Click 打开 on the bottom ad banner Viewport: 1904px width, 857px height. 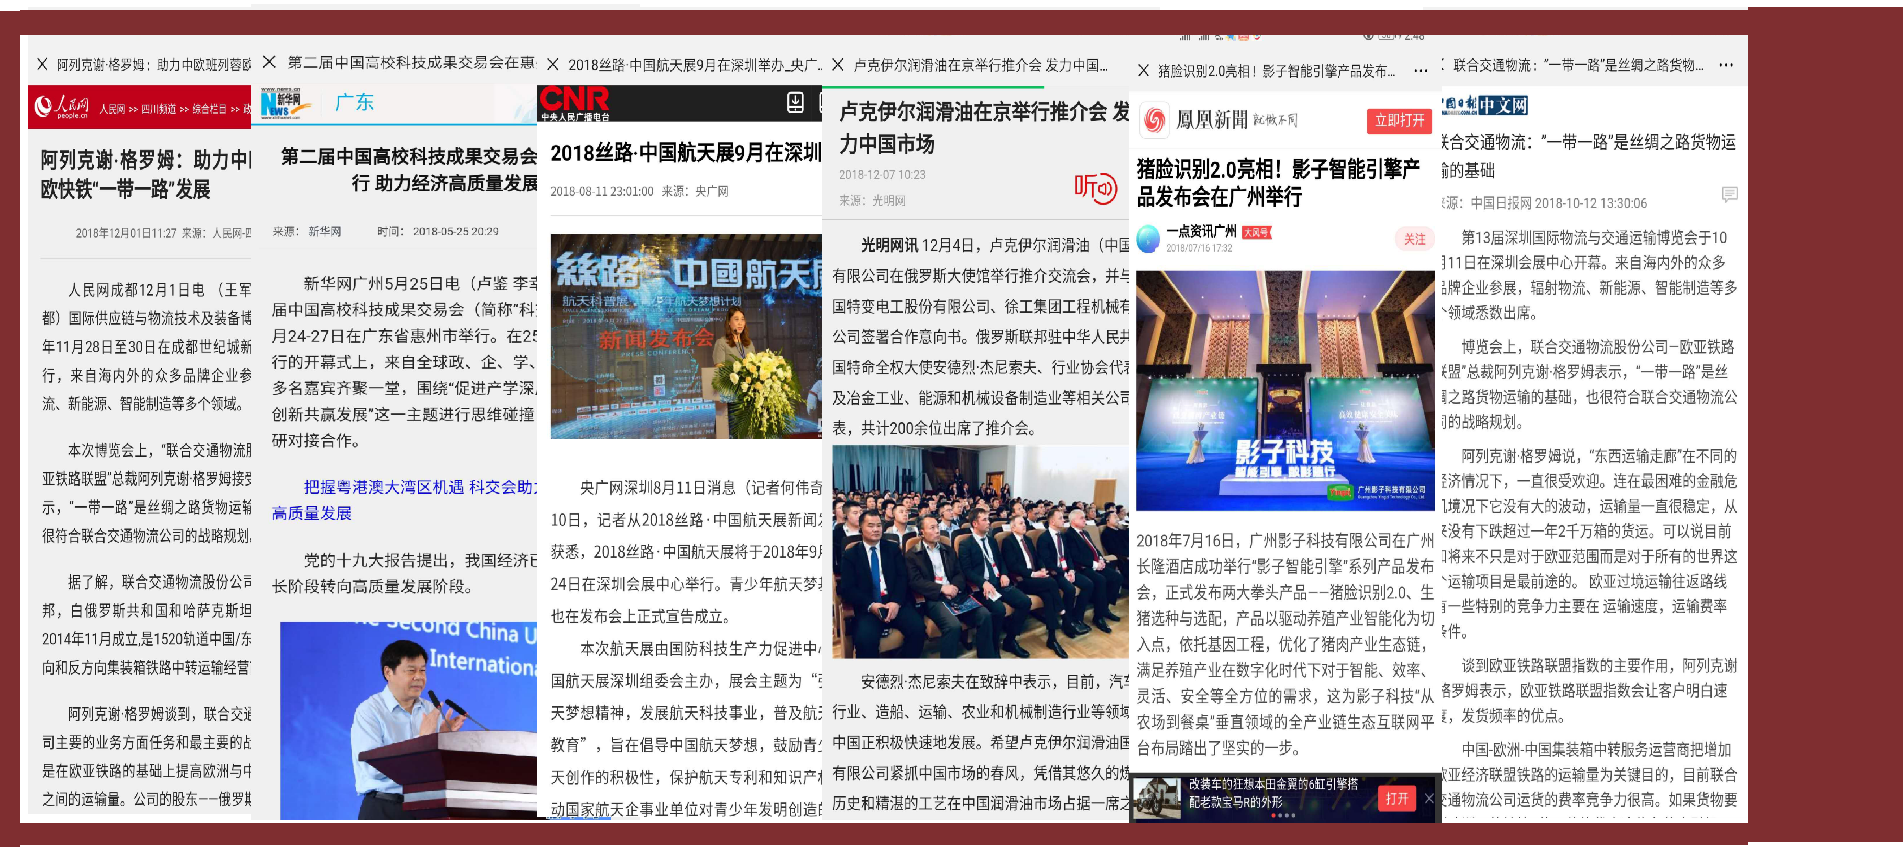coord(1397,798)
